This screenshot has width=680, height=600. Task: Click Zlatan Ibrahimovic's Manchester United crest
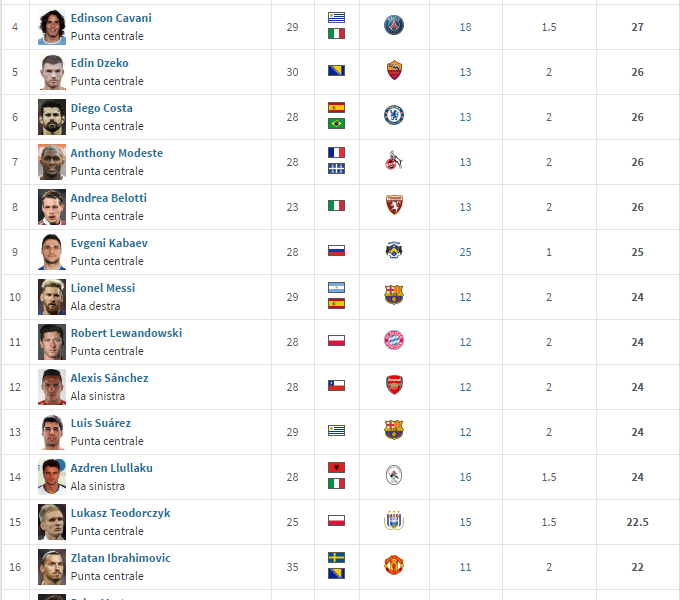coord(394,566)
